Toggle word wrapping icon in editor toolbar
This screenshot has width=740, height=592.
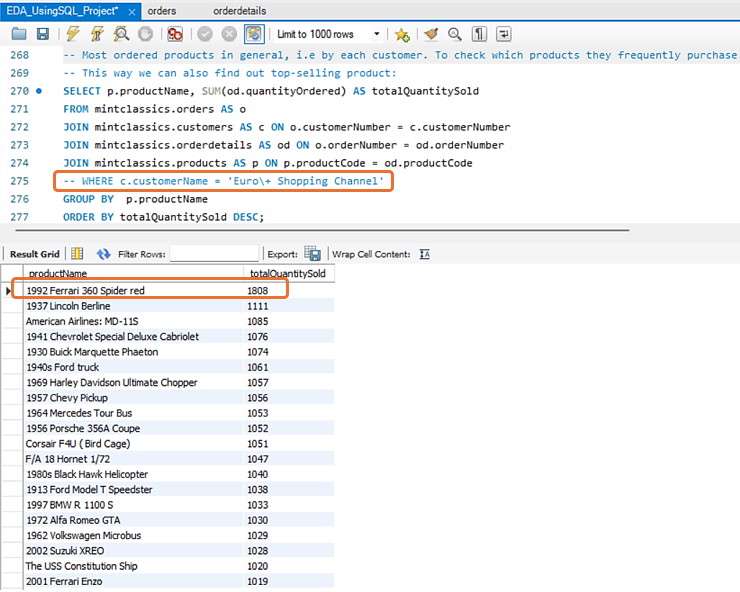(504, 34)
